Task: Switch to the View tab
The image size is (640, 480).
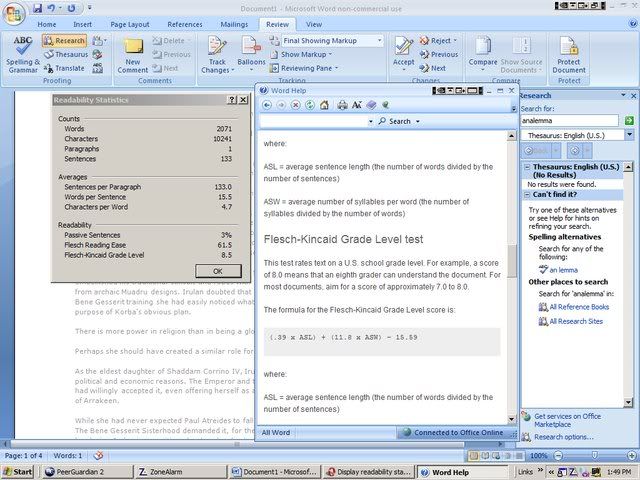Action: [x=314, y=24]
